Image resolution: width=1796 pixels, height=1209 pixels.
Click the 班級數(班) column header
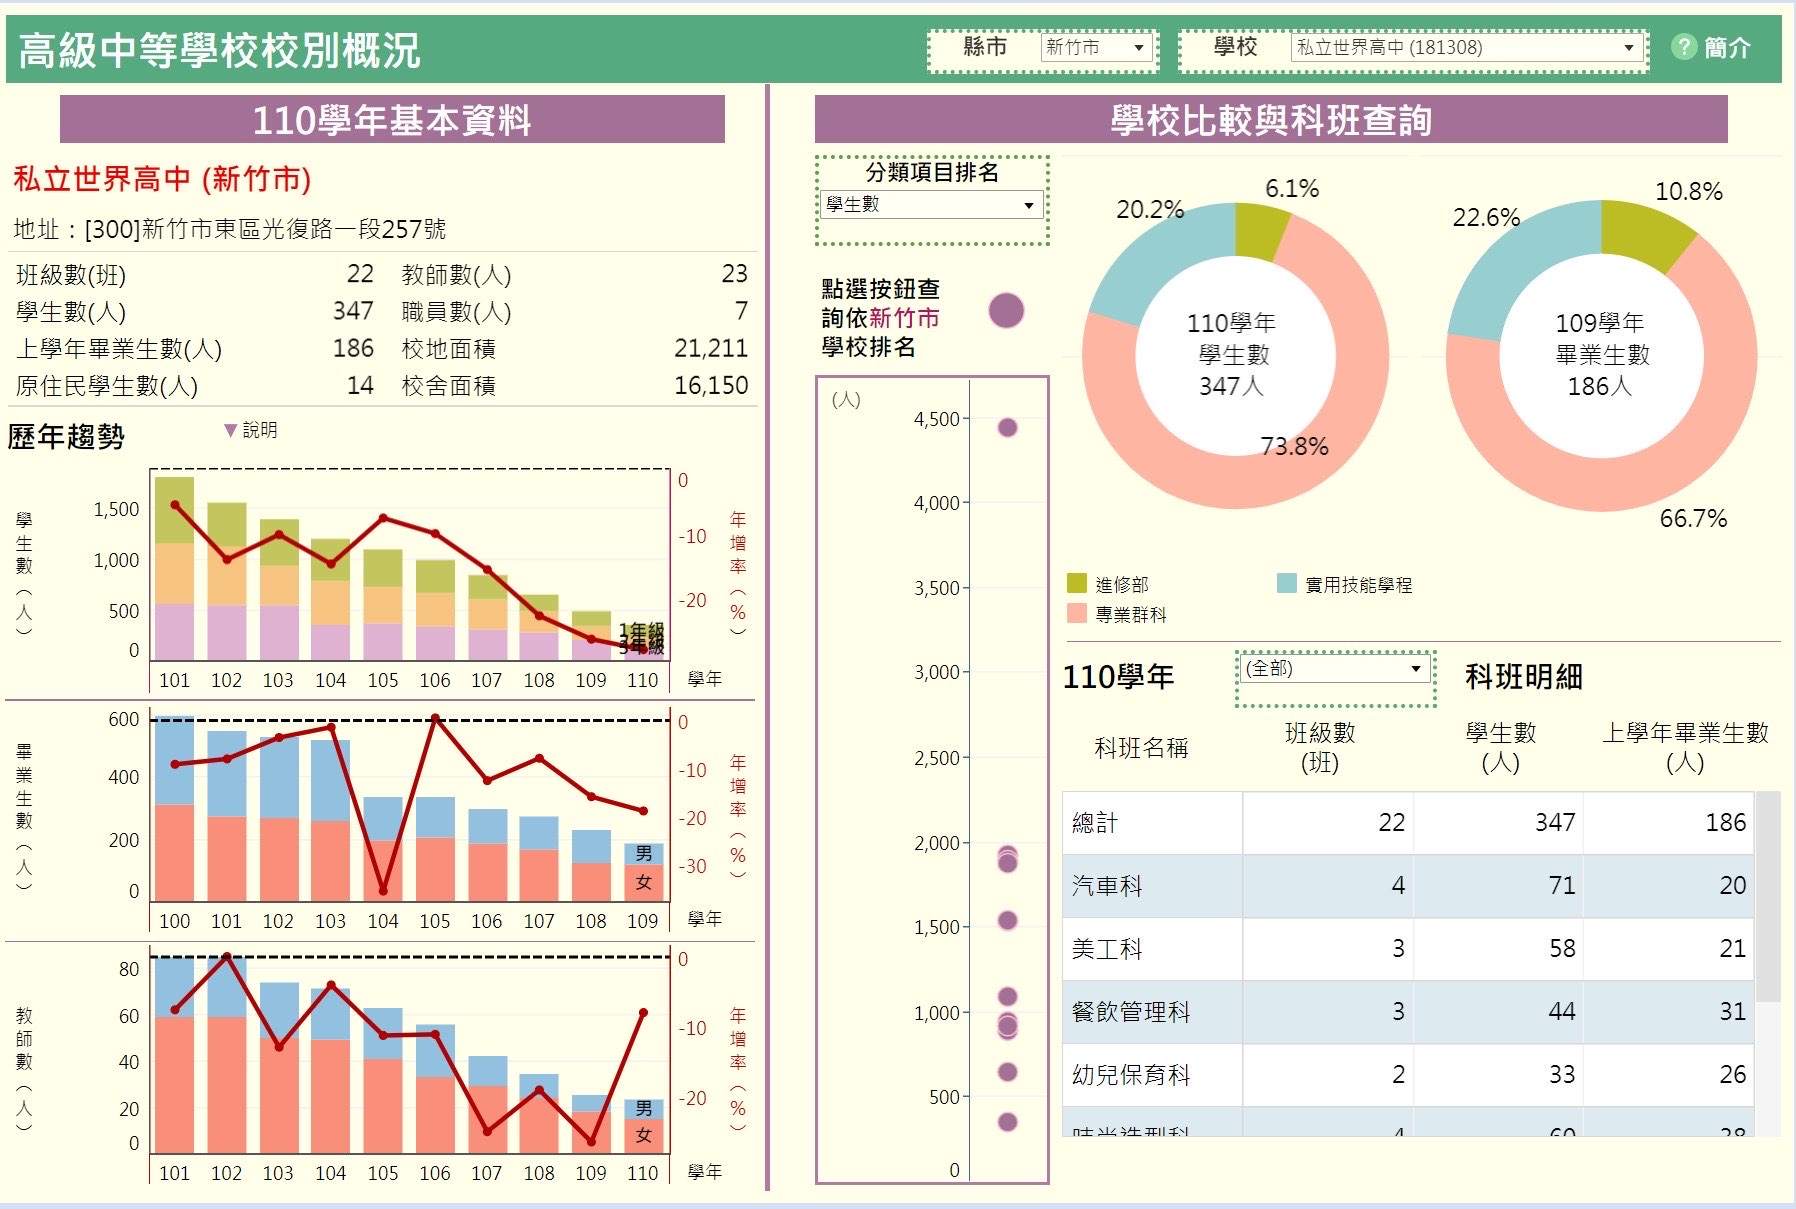click(1320, 747)
